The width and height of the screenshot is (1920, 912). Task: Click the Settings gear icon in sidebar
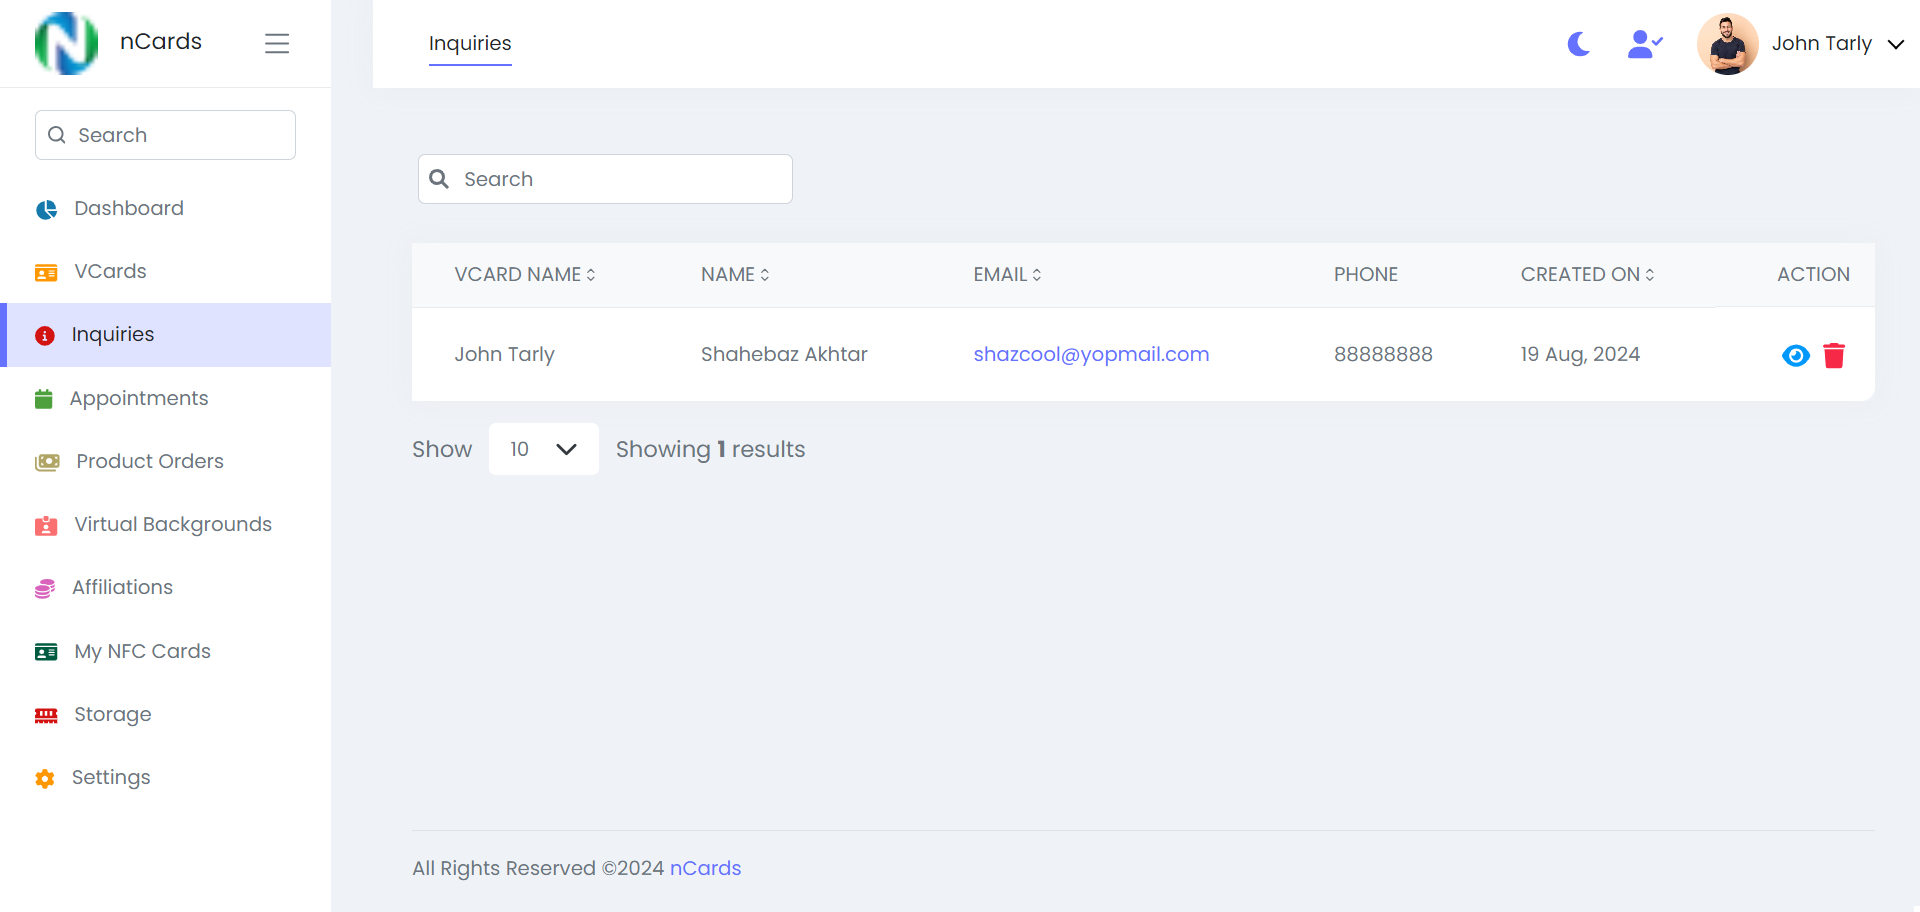45,778
